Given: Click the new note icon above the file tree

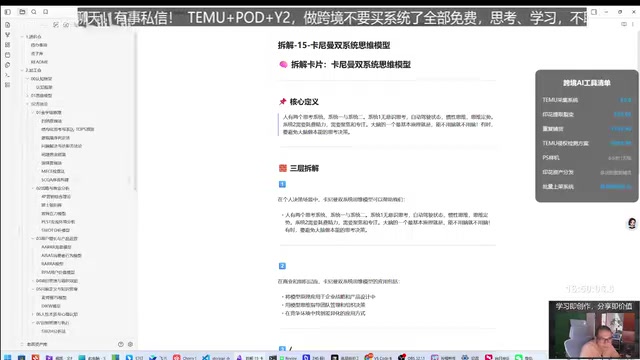Looking at the screenshot, I should 56,25.
